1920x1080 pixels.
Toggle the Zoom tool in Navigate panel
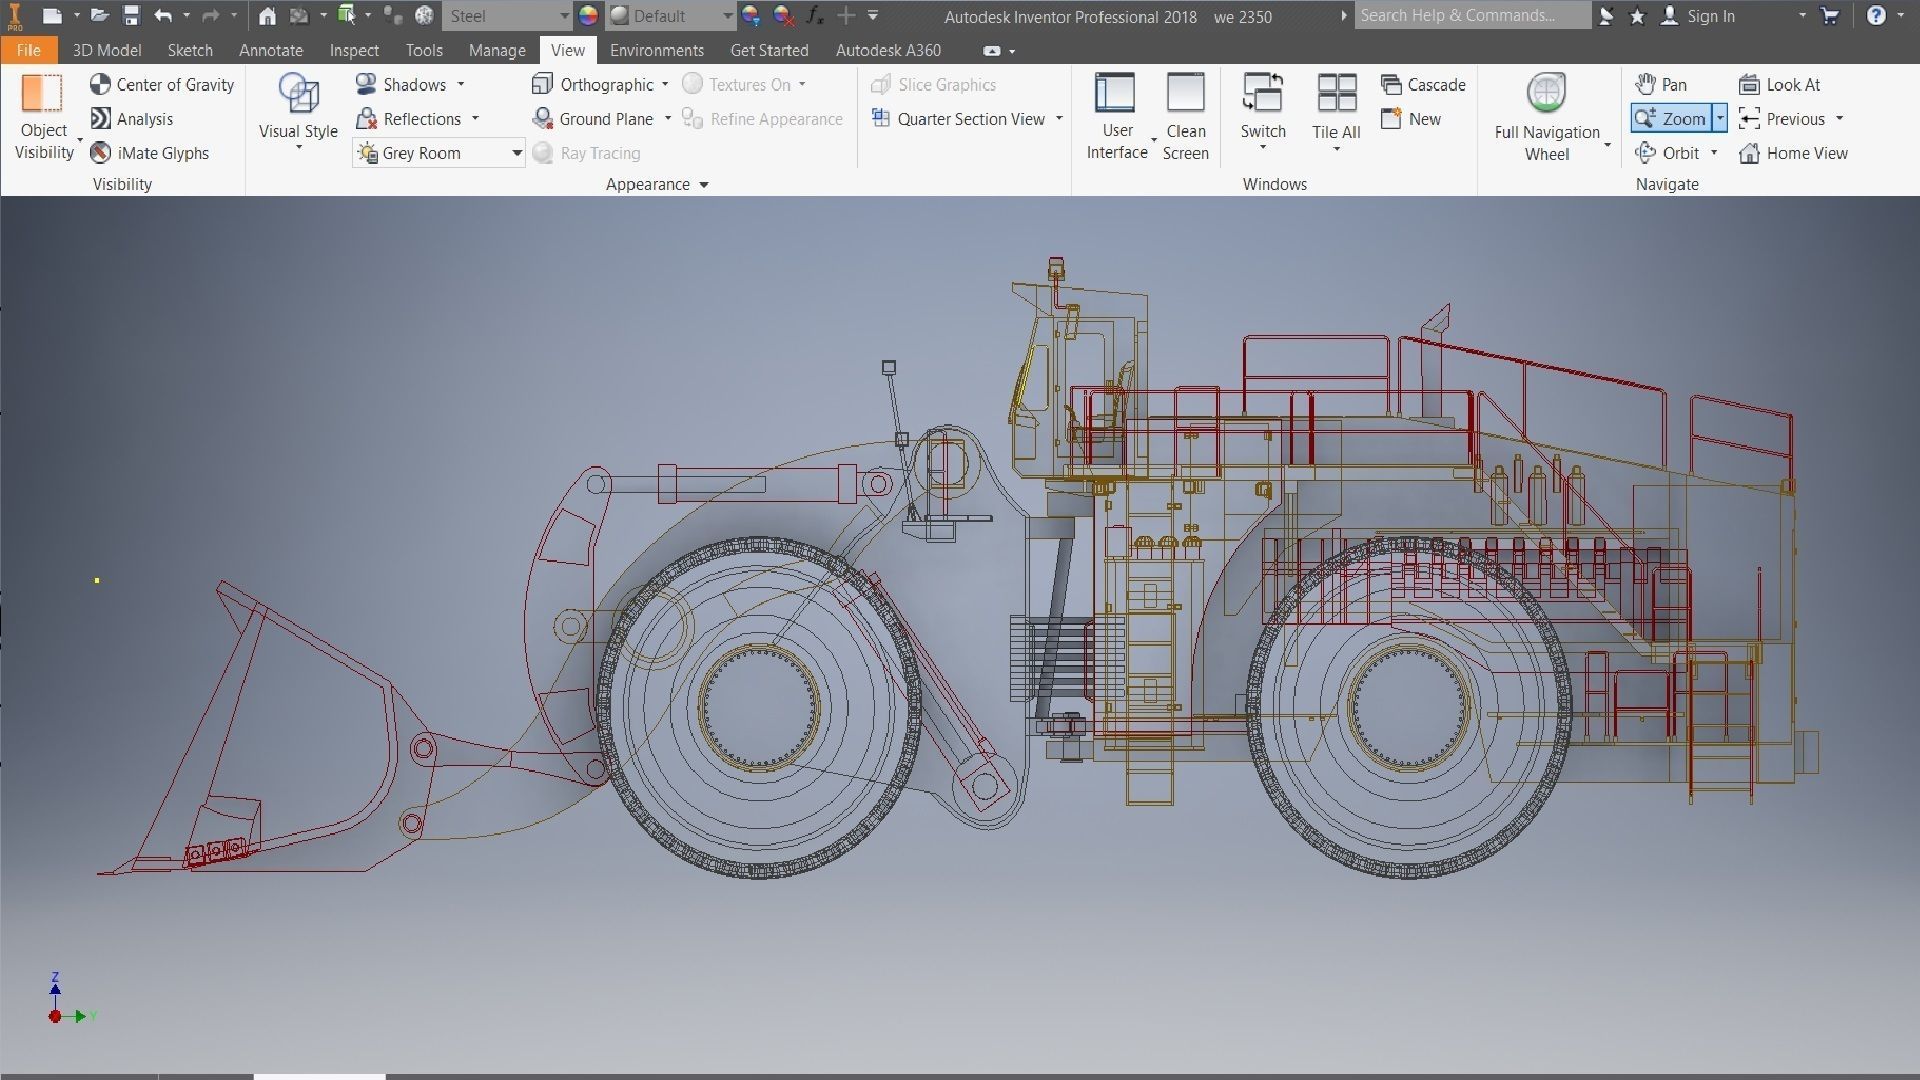1671,119
